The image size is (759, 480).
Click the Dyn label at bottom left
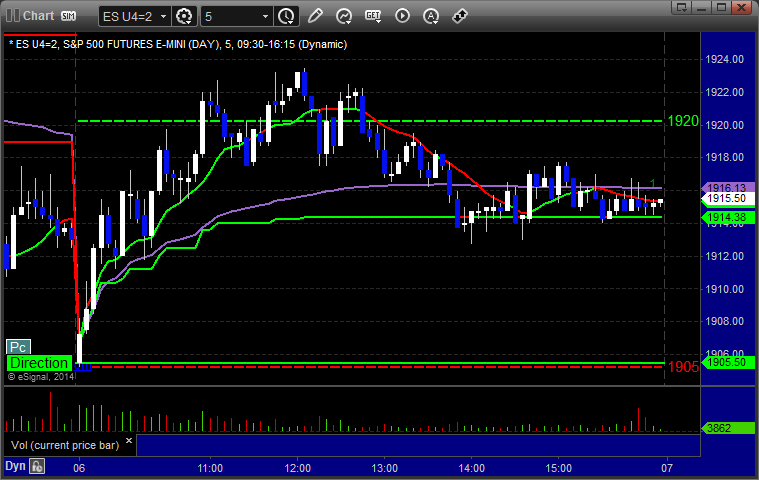point(15,466)
